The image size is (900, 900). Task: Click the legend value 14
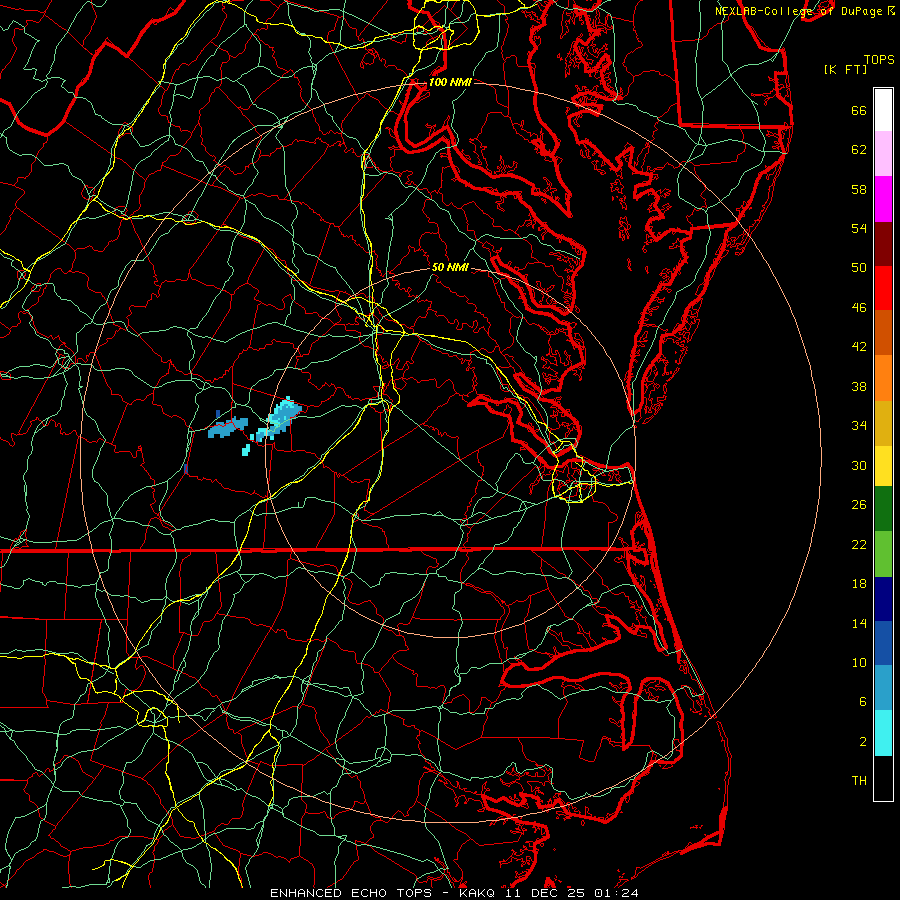pos(859,623)
